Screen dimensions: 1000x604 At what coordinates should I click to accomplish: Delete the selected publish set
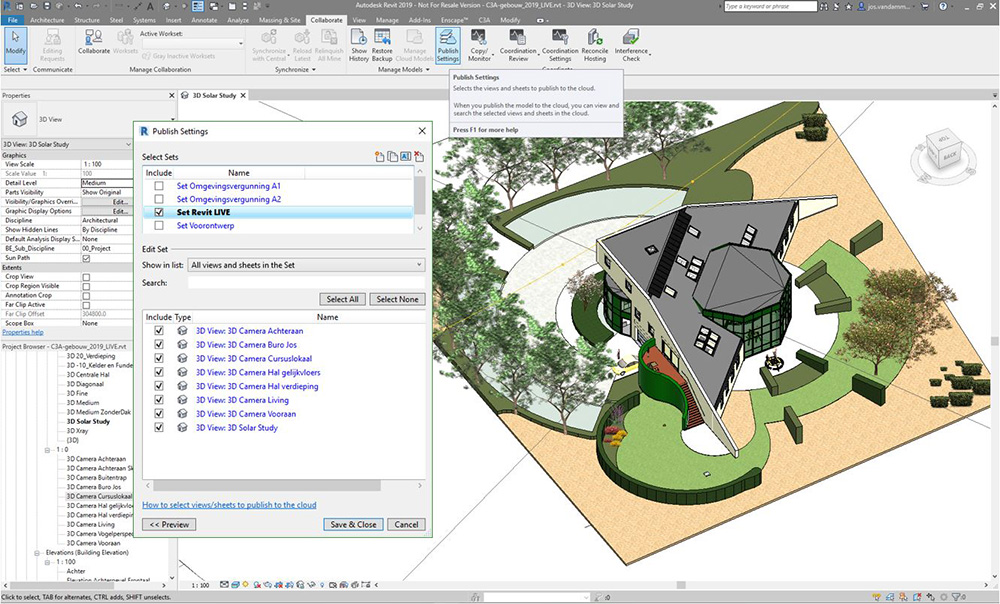(x=418, y=156)
